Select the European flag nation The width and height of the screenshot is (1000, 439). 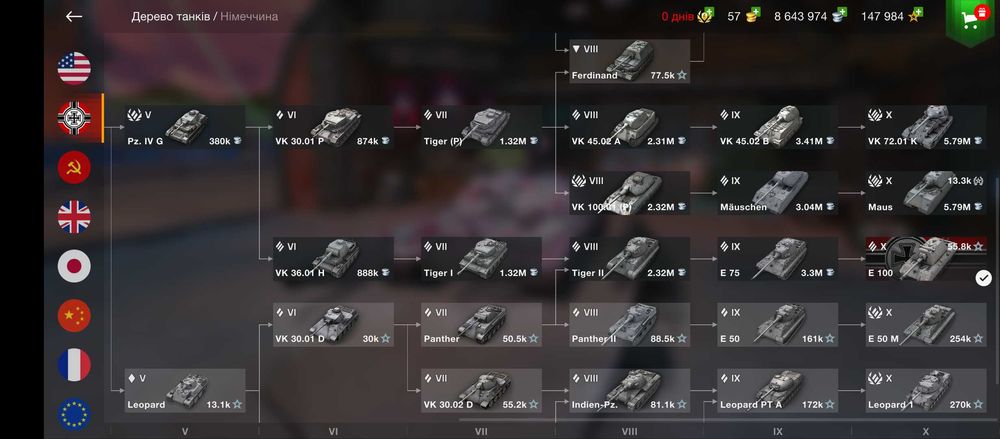click(74, 413)
